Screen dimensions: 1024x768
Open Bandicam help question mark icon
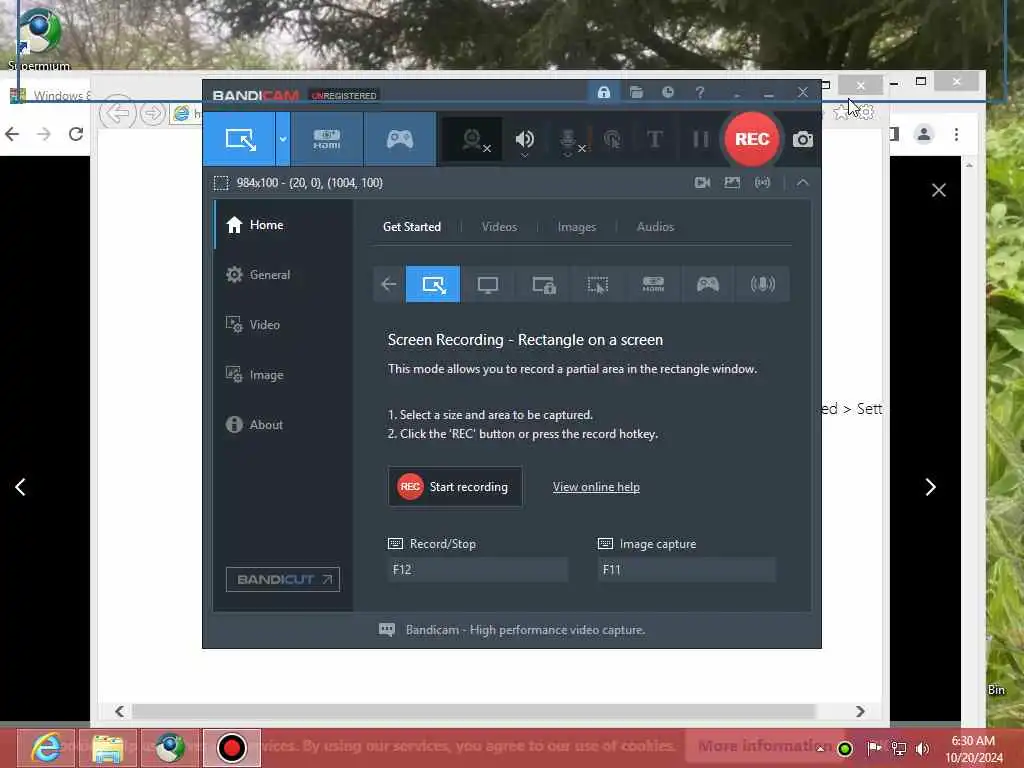pos(699,92)
